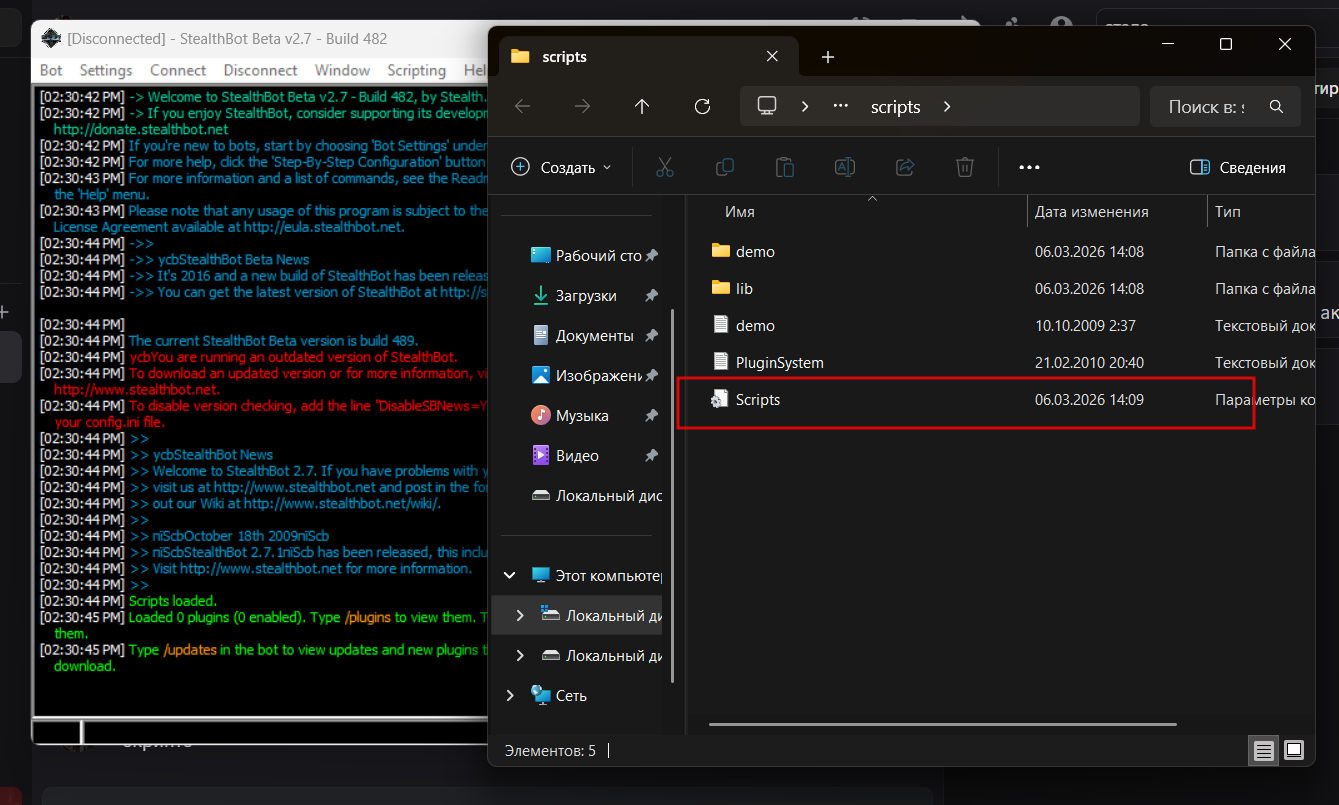Click the scripts breadcrumb in address bar
Image resolution: width=1339 pixels, height=805 pixels.
896,106
